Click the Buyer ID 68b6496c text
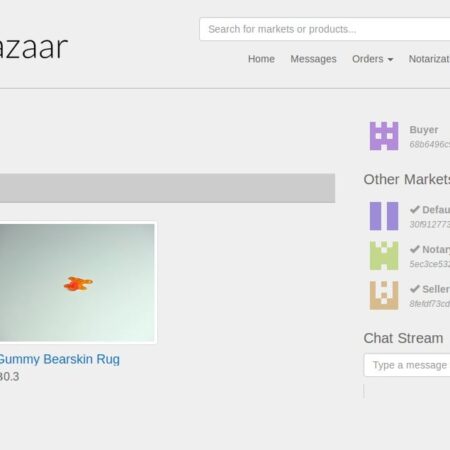The height and width of the screenshot is (450, 450). click(430, 144)
